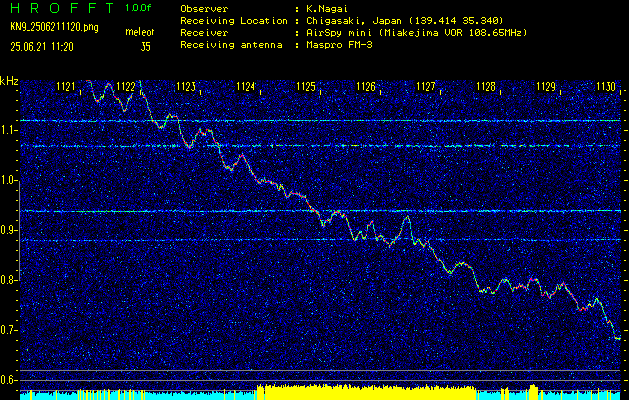Screen dimensions: 629x400
Task: Click the 1130 time marker
Action: [x=606, y=86]
